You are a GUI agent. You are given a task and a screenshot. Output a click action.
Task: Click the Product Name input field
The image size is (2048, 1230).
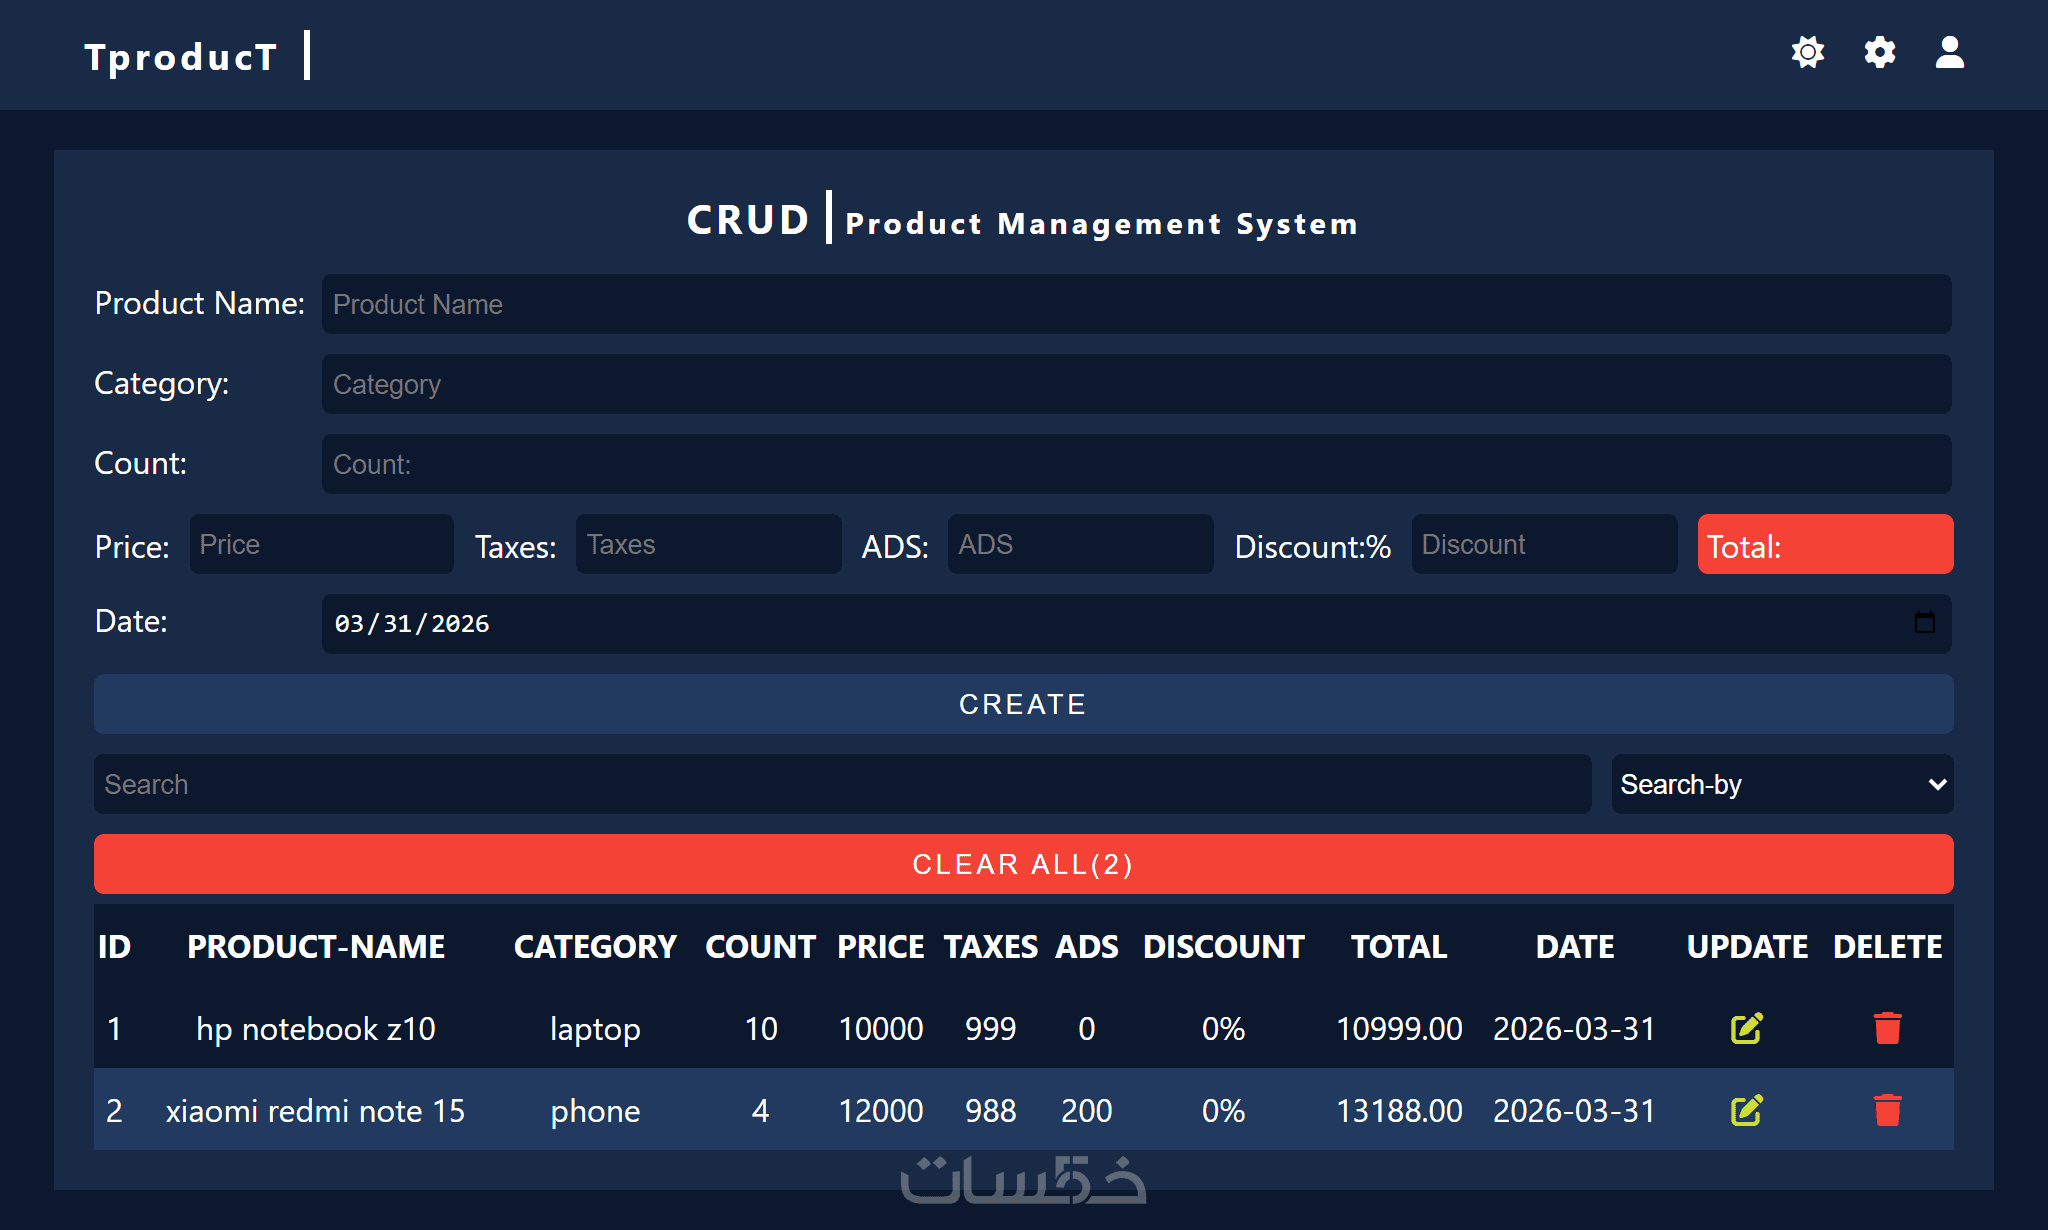pyautogui.click(x=1135, y=304)
